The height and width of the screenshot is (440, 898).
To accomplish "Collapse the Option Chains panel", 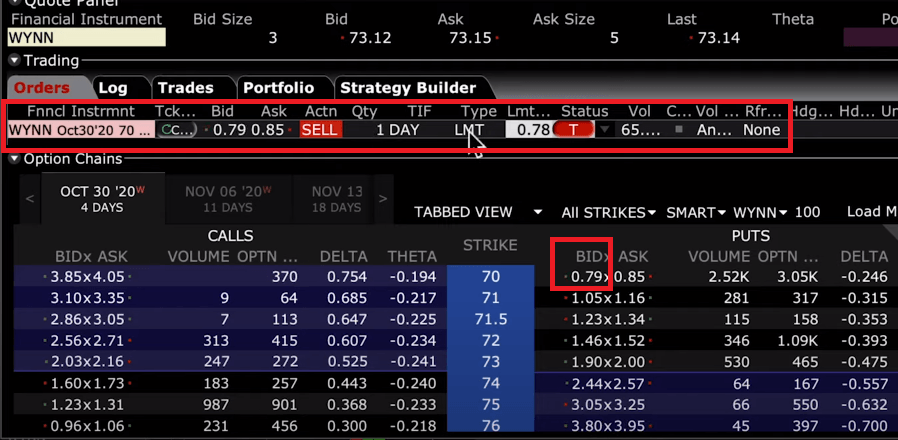I will tap(14, 159).
